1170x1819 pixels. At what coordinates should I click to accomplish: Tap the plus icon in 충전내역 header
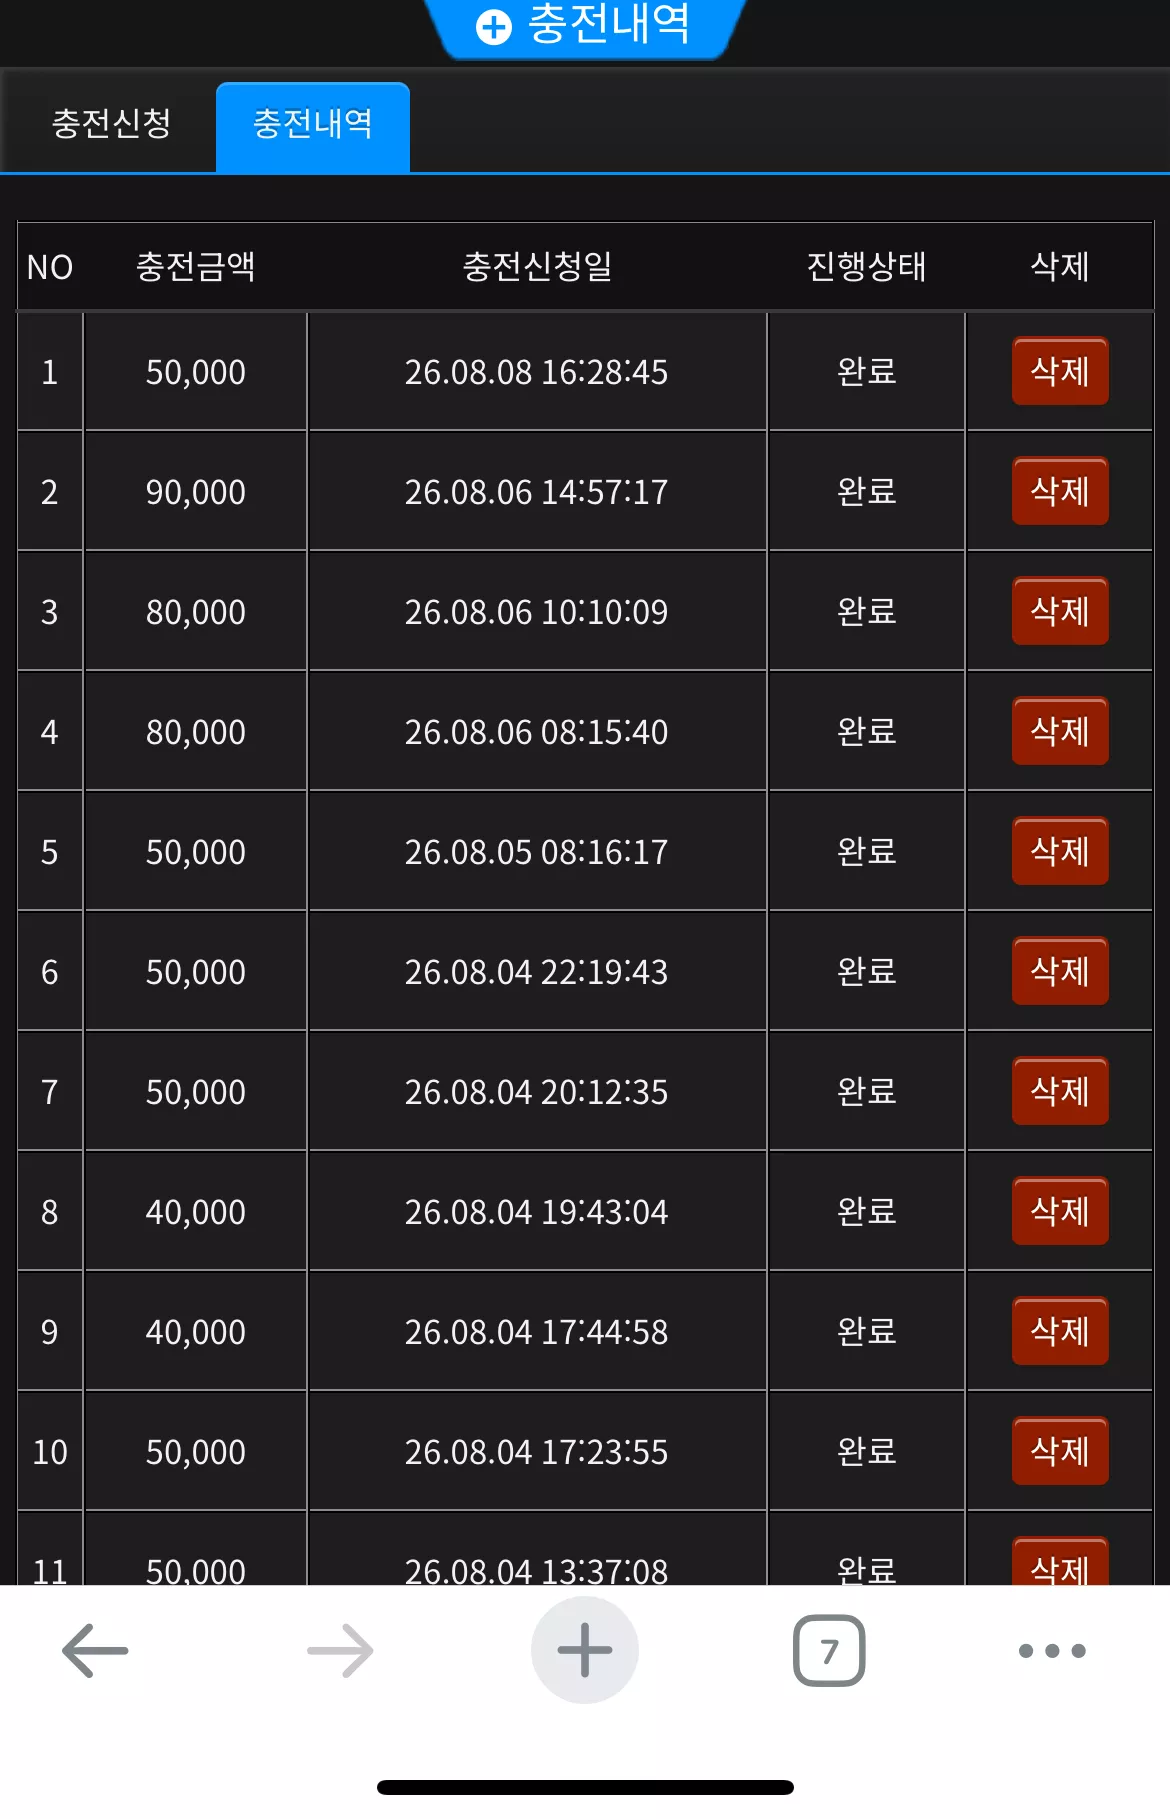coord(493,27)
